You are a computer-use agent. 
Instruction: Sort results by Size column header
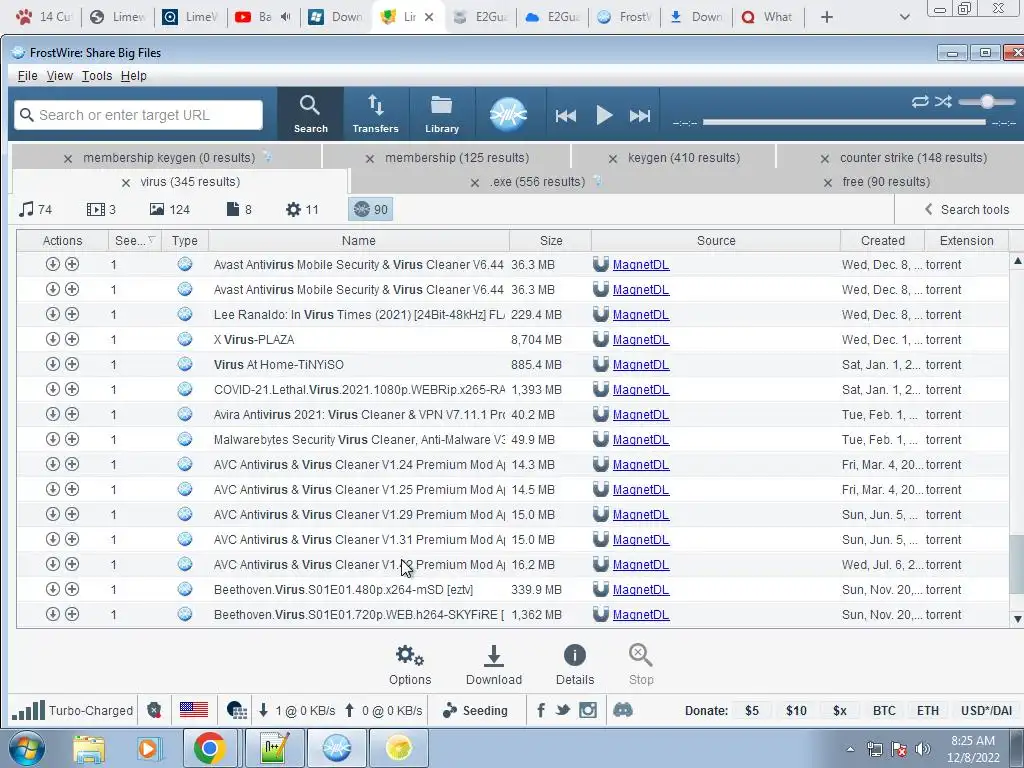tap(551, 241)
